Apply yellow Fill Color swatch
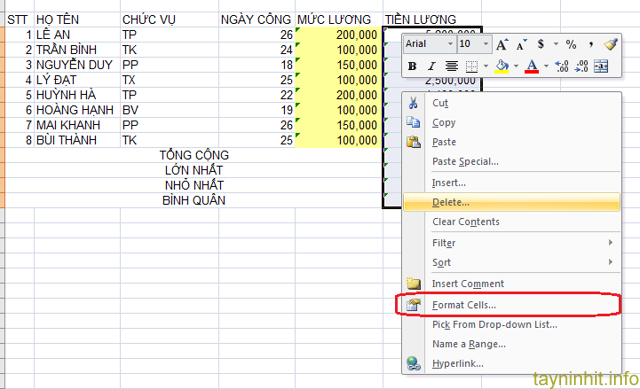This screenshot has height=389, width=640. (x=502, y=66)
